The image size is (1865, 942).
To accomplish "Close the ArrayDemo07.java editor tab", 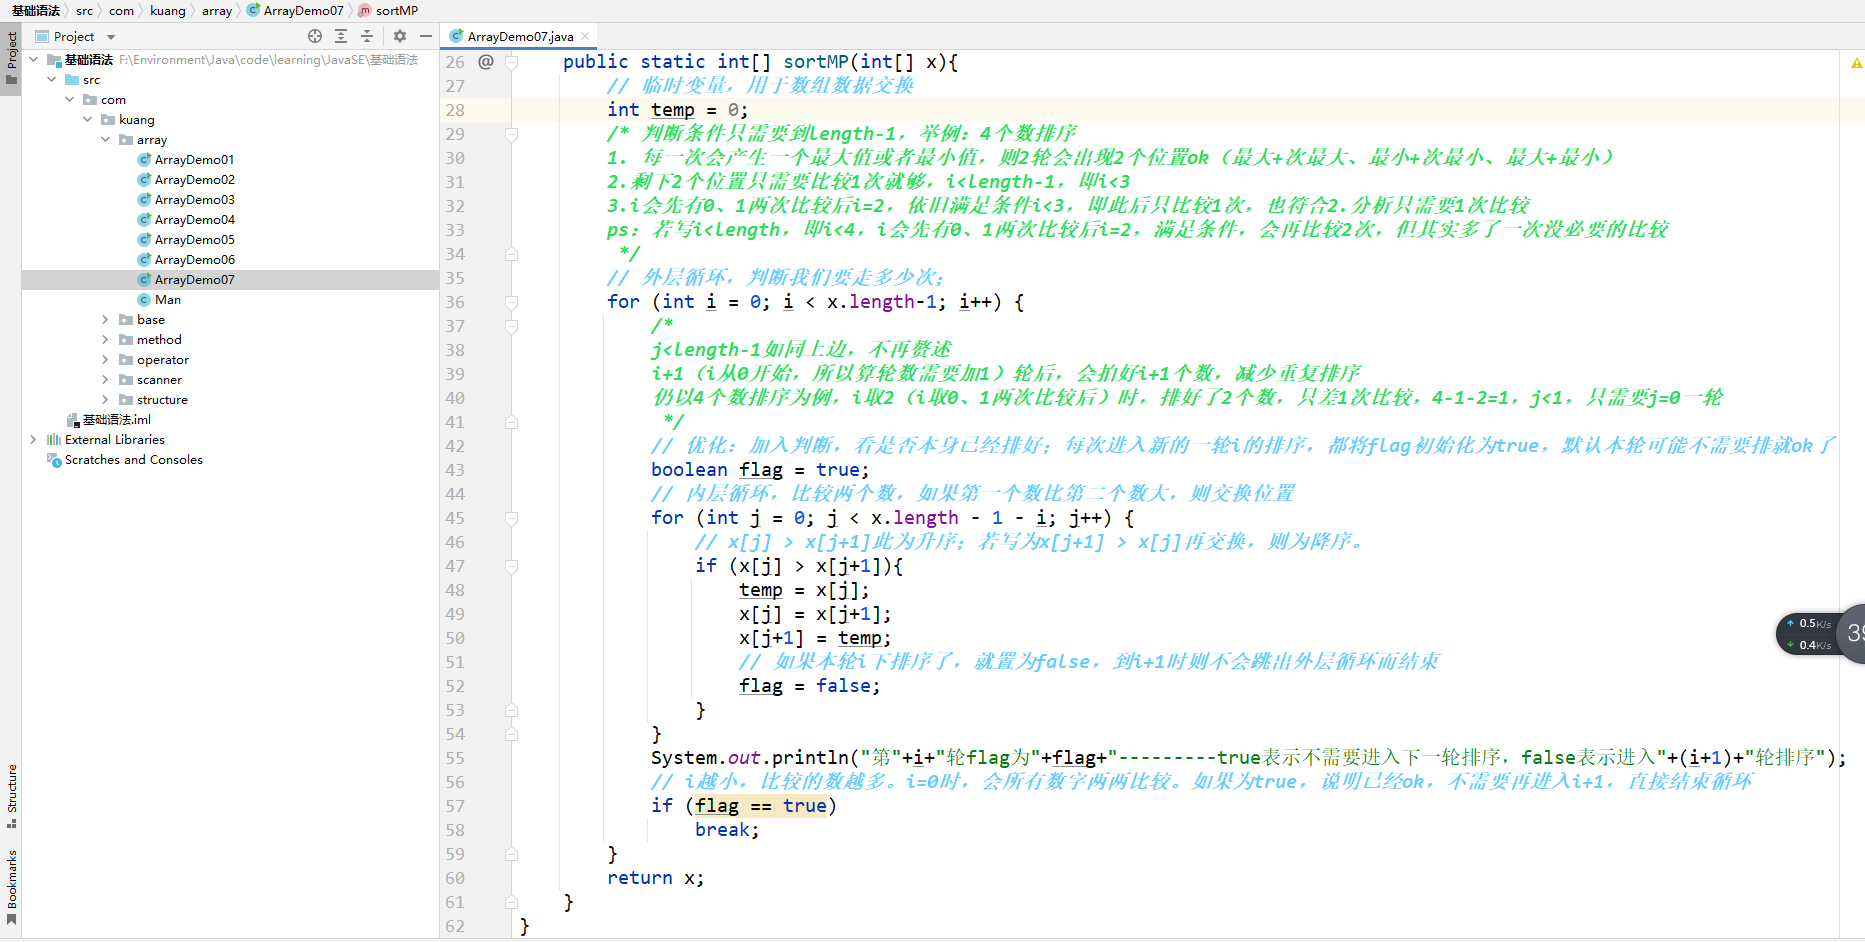I will pyautogui.click(x=585, y=36).
